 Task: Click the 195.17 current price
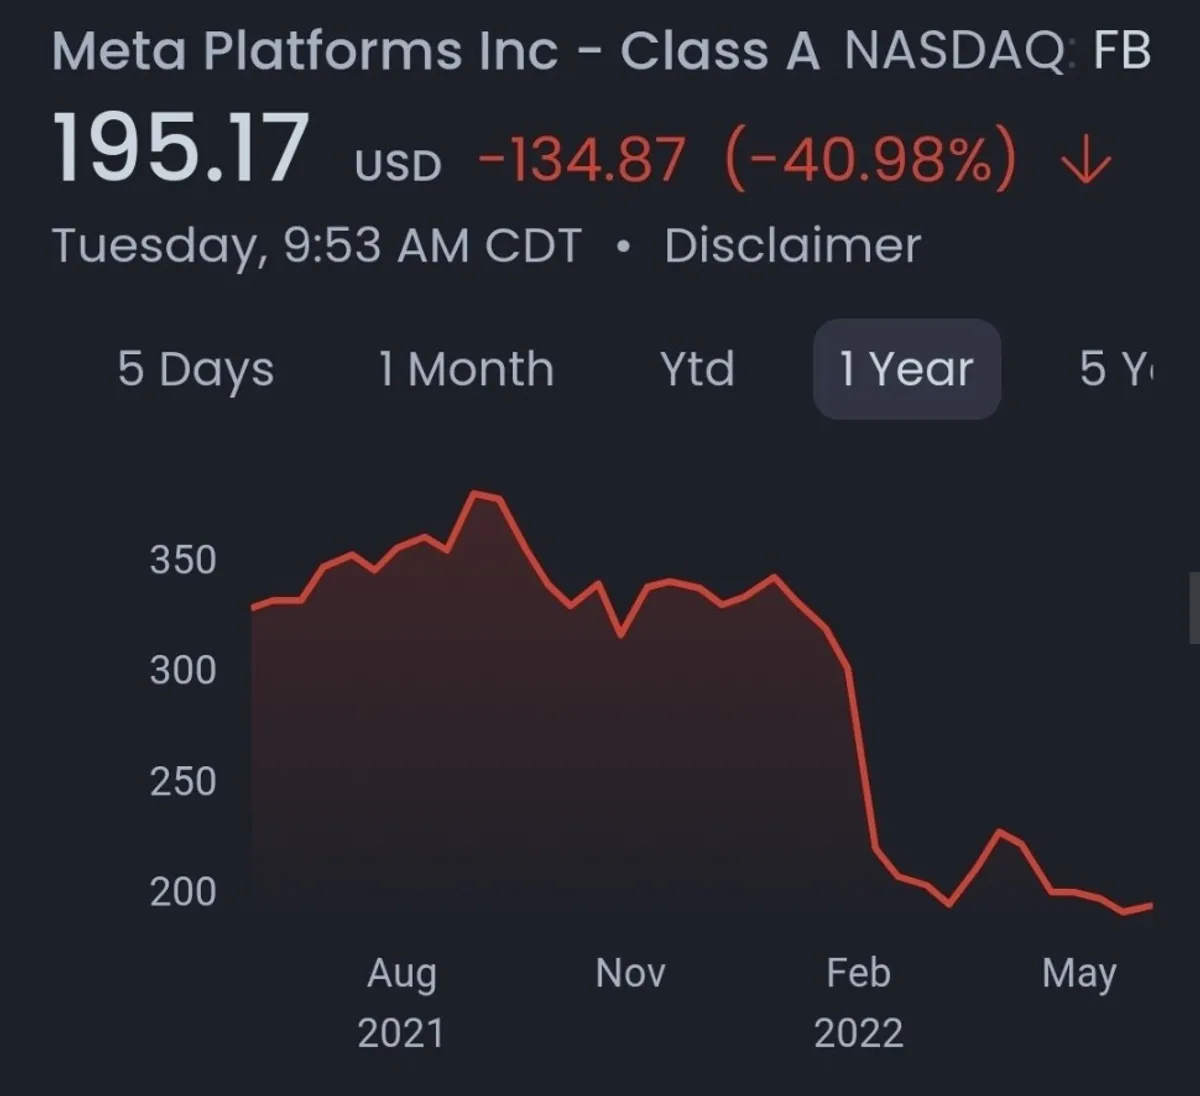tap(180, 150)
